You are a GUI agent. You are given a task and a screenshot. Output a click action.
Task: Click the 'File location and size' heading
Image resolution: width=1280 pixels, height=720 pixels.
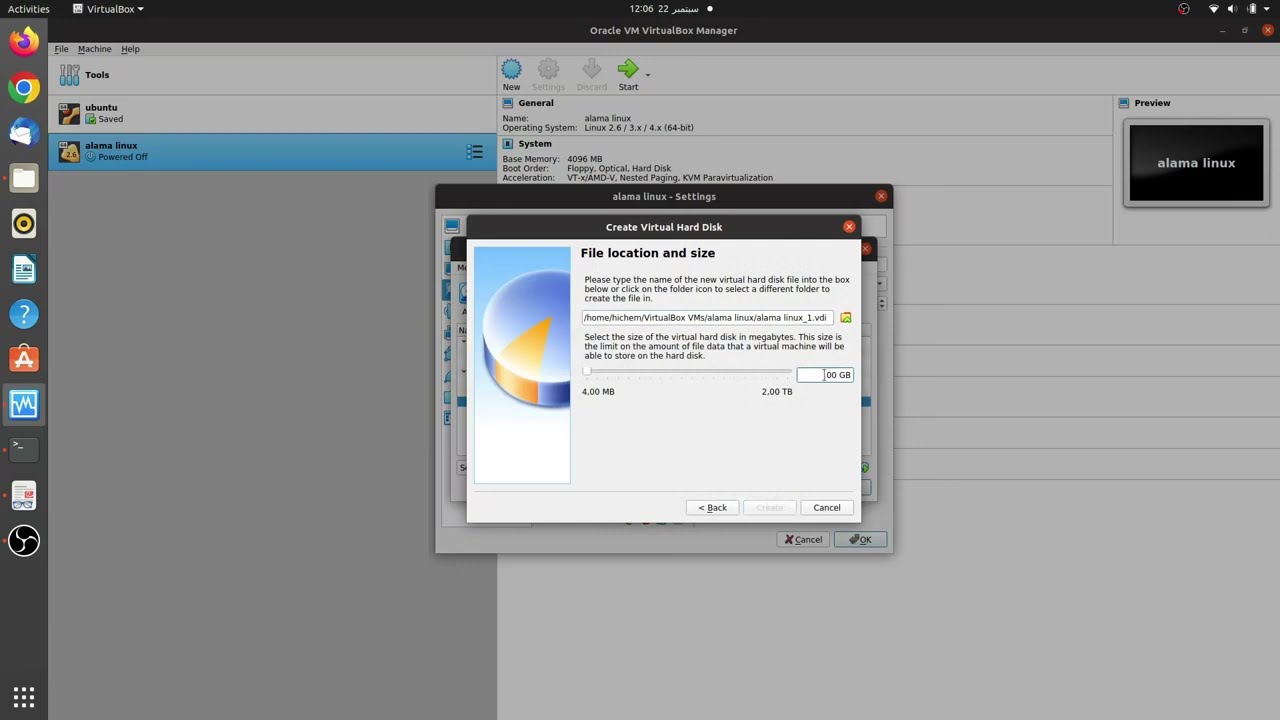click(x=648, y=253)
